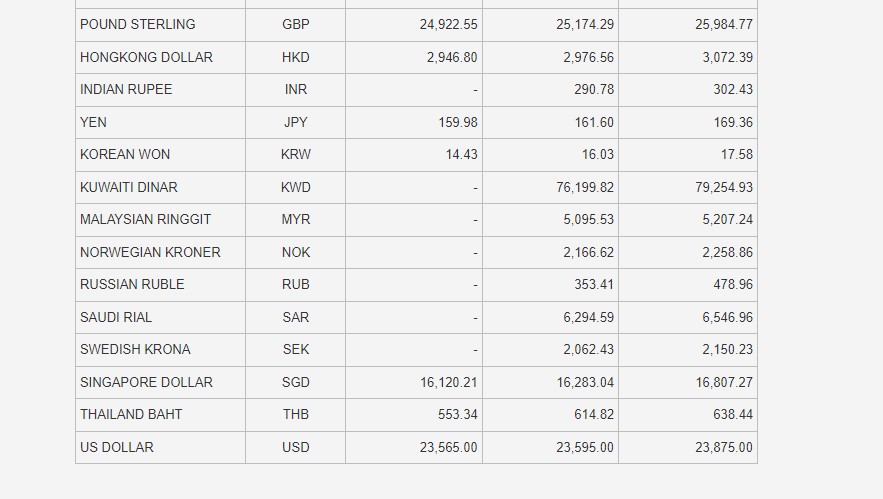Click the SGD currency code cell
The height and width of the screenshot is (499, 883).
(x=296, y=382)
